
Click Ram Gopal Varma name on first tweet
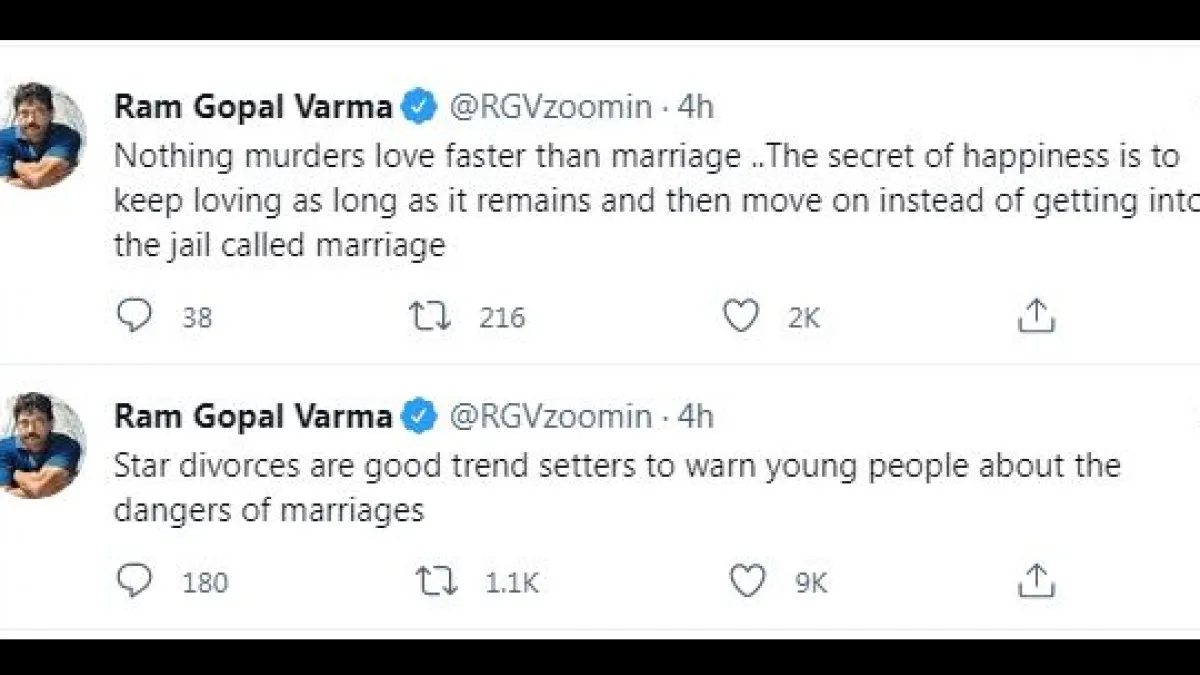coord(253,107)
